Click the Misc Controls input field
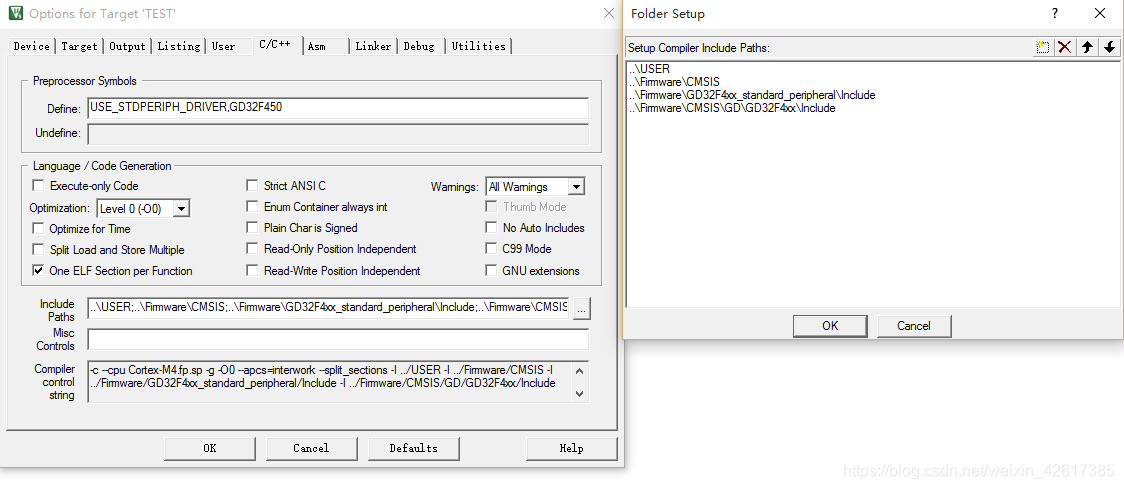Image resolution: width=1124 pixels, height=489 pixels. pos(338,339)
